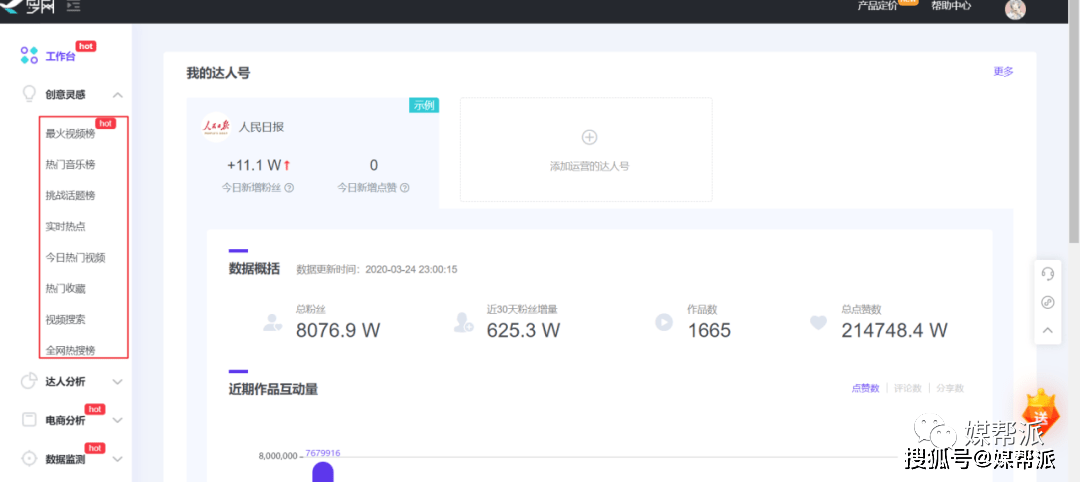Click 添加运营的达人号 card text
This screenshot has width=1080, height=482.
[589, 167]
